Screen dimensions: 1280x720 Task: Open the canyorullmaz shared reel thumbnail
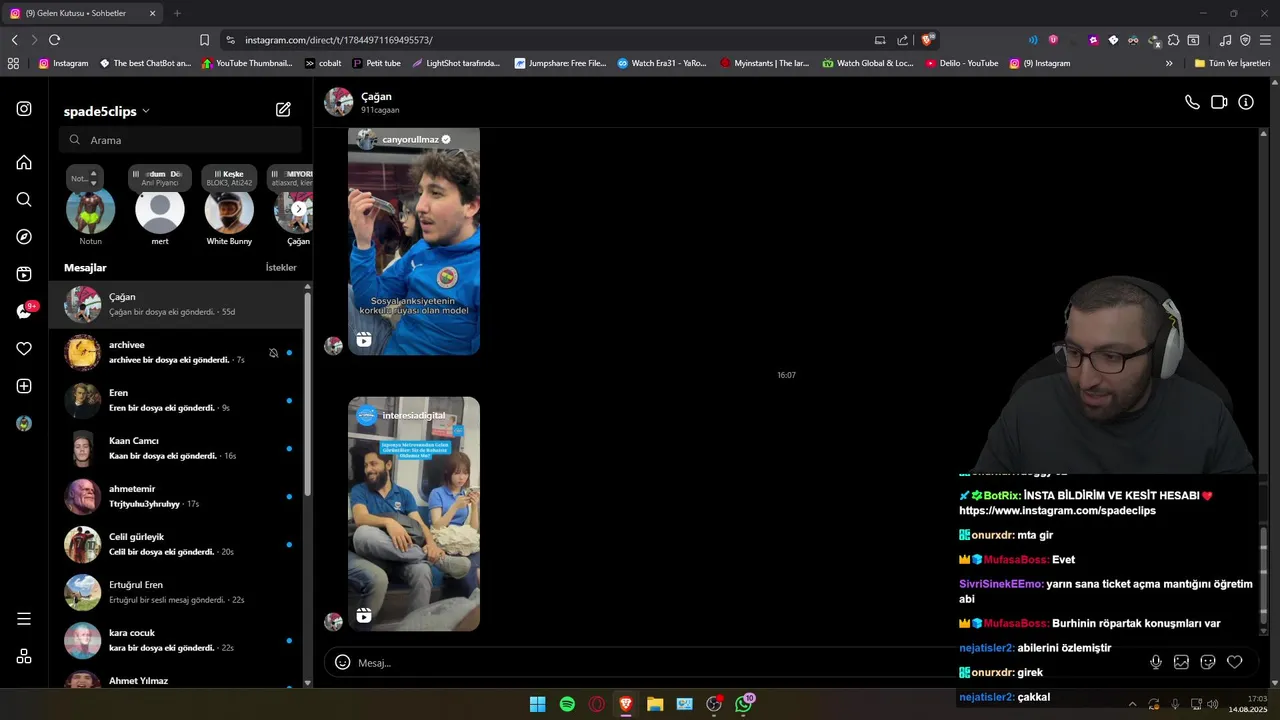(414, 241)
